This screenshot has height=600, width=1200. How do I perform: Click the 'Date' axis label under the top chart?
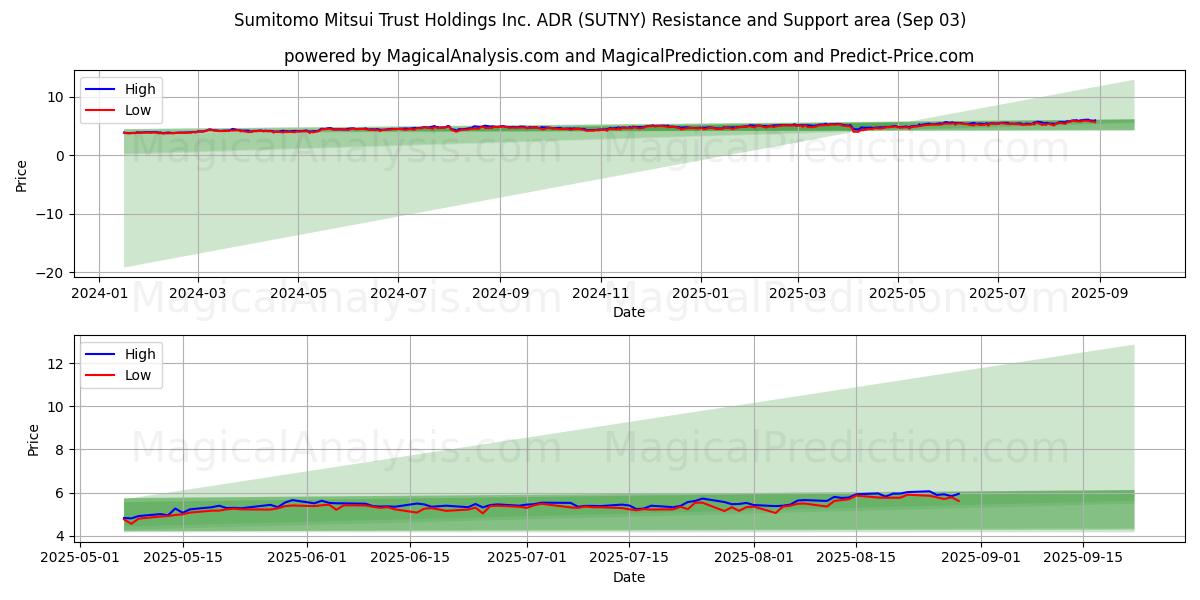(x=629, y=312)
